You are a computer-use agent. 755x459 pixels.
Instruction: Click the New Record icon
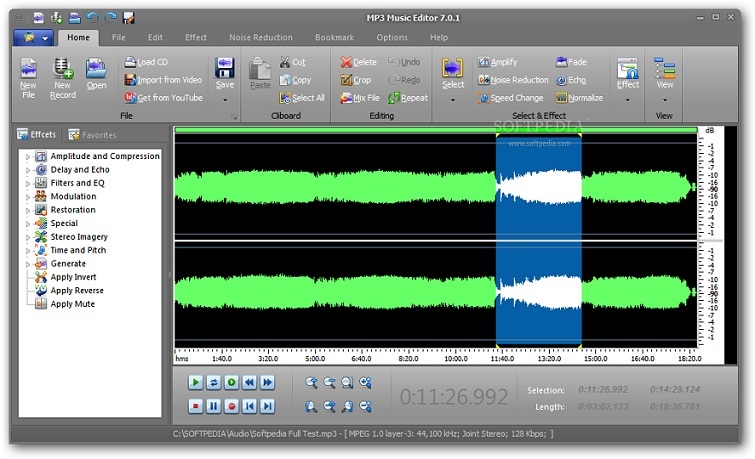(x=63, y=68)
